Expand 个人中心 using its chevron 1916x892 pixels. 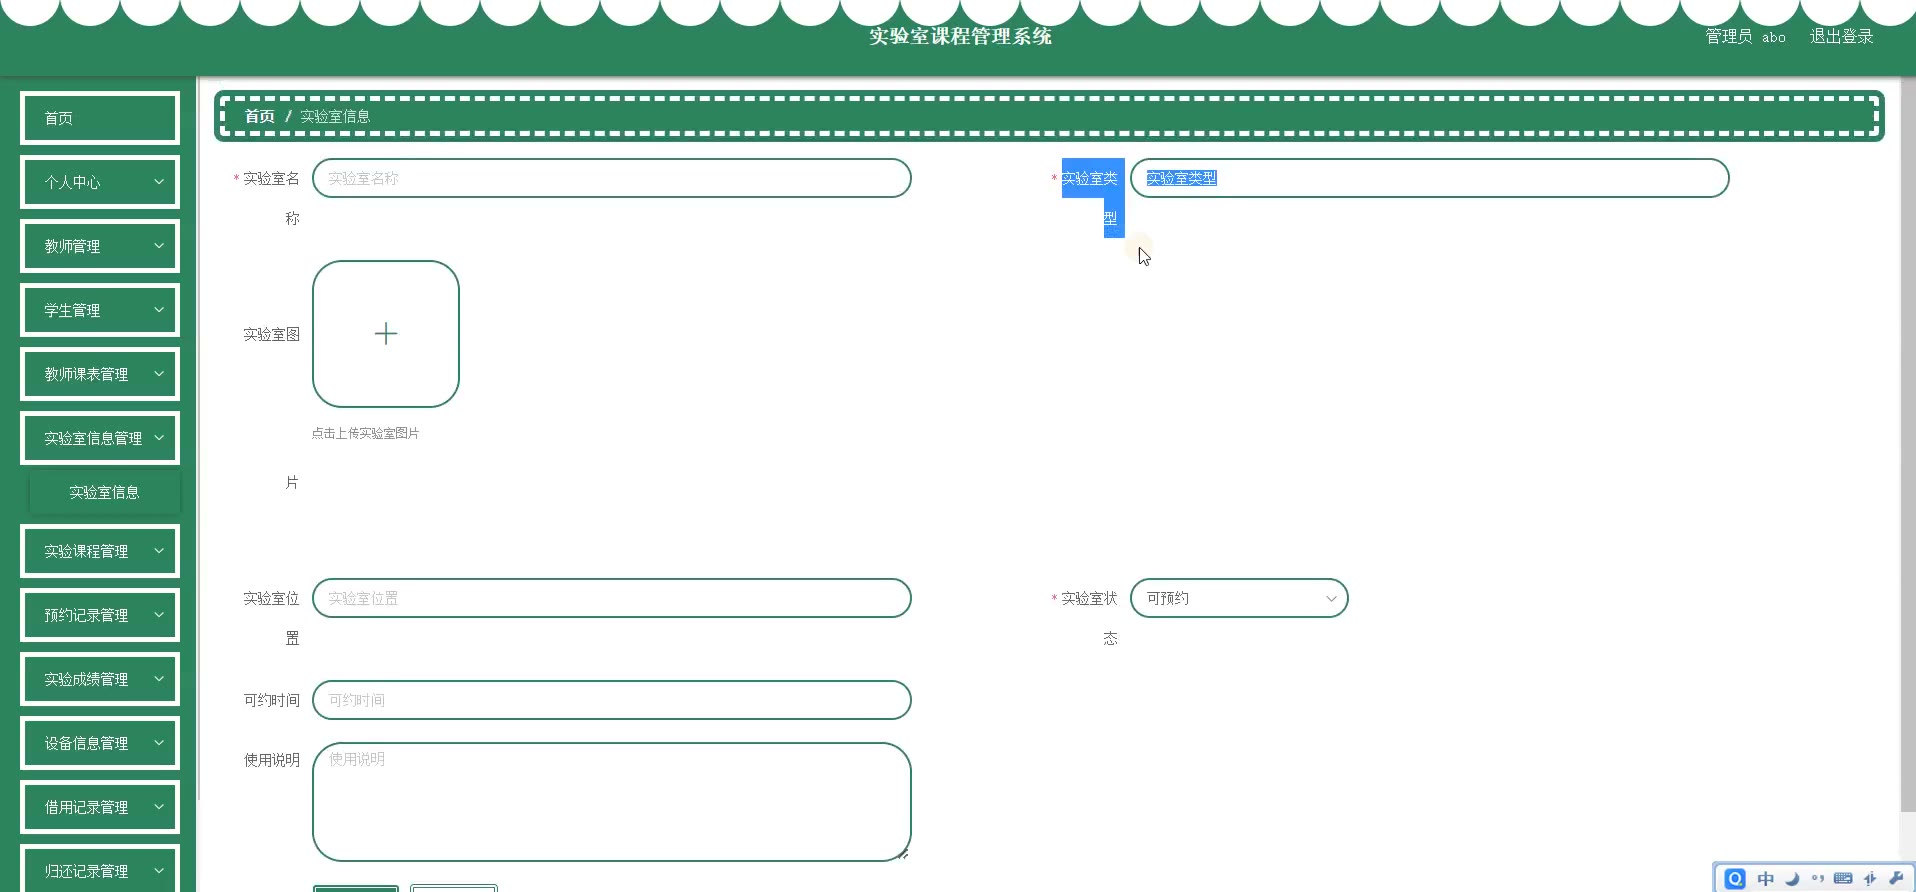[x=159, y=182]
